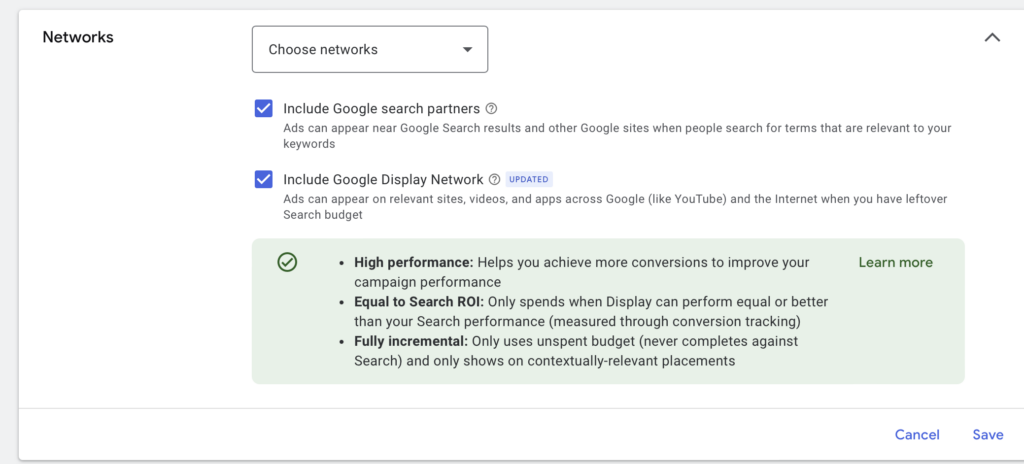Click the Display Network description text

click(x=615, y=207)
